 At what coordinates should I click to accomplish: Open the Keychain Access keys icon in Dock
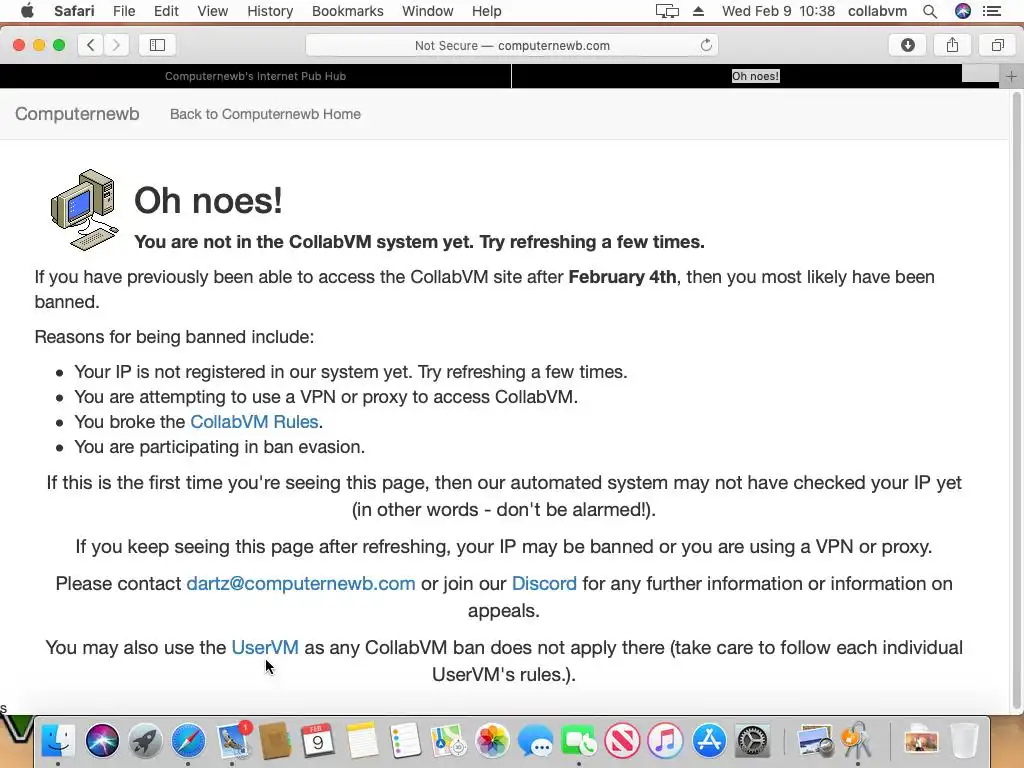pos(857,741)
